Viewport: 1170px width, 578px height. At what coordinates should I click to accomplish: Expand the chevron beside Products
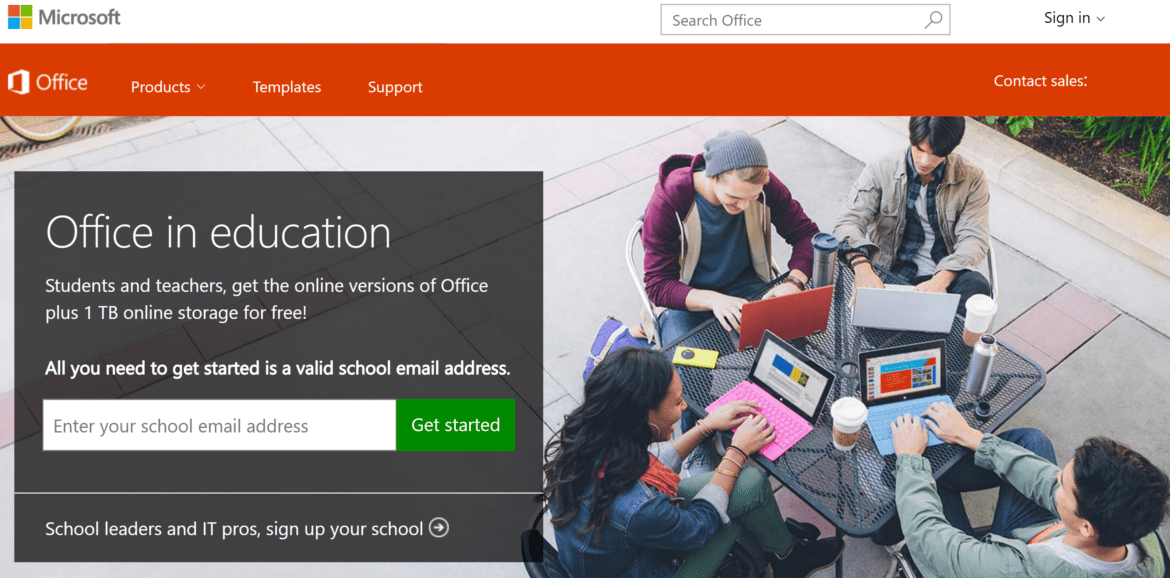tap(201, 87)
